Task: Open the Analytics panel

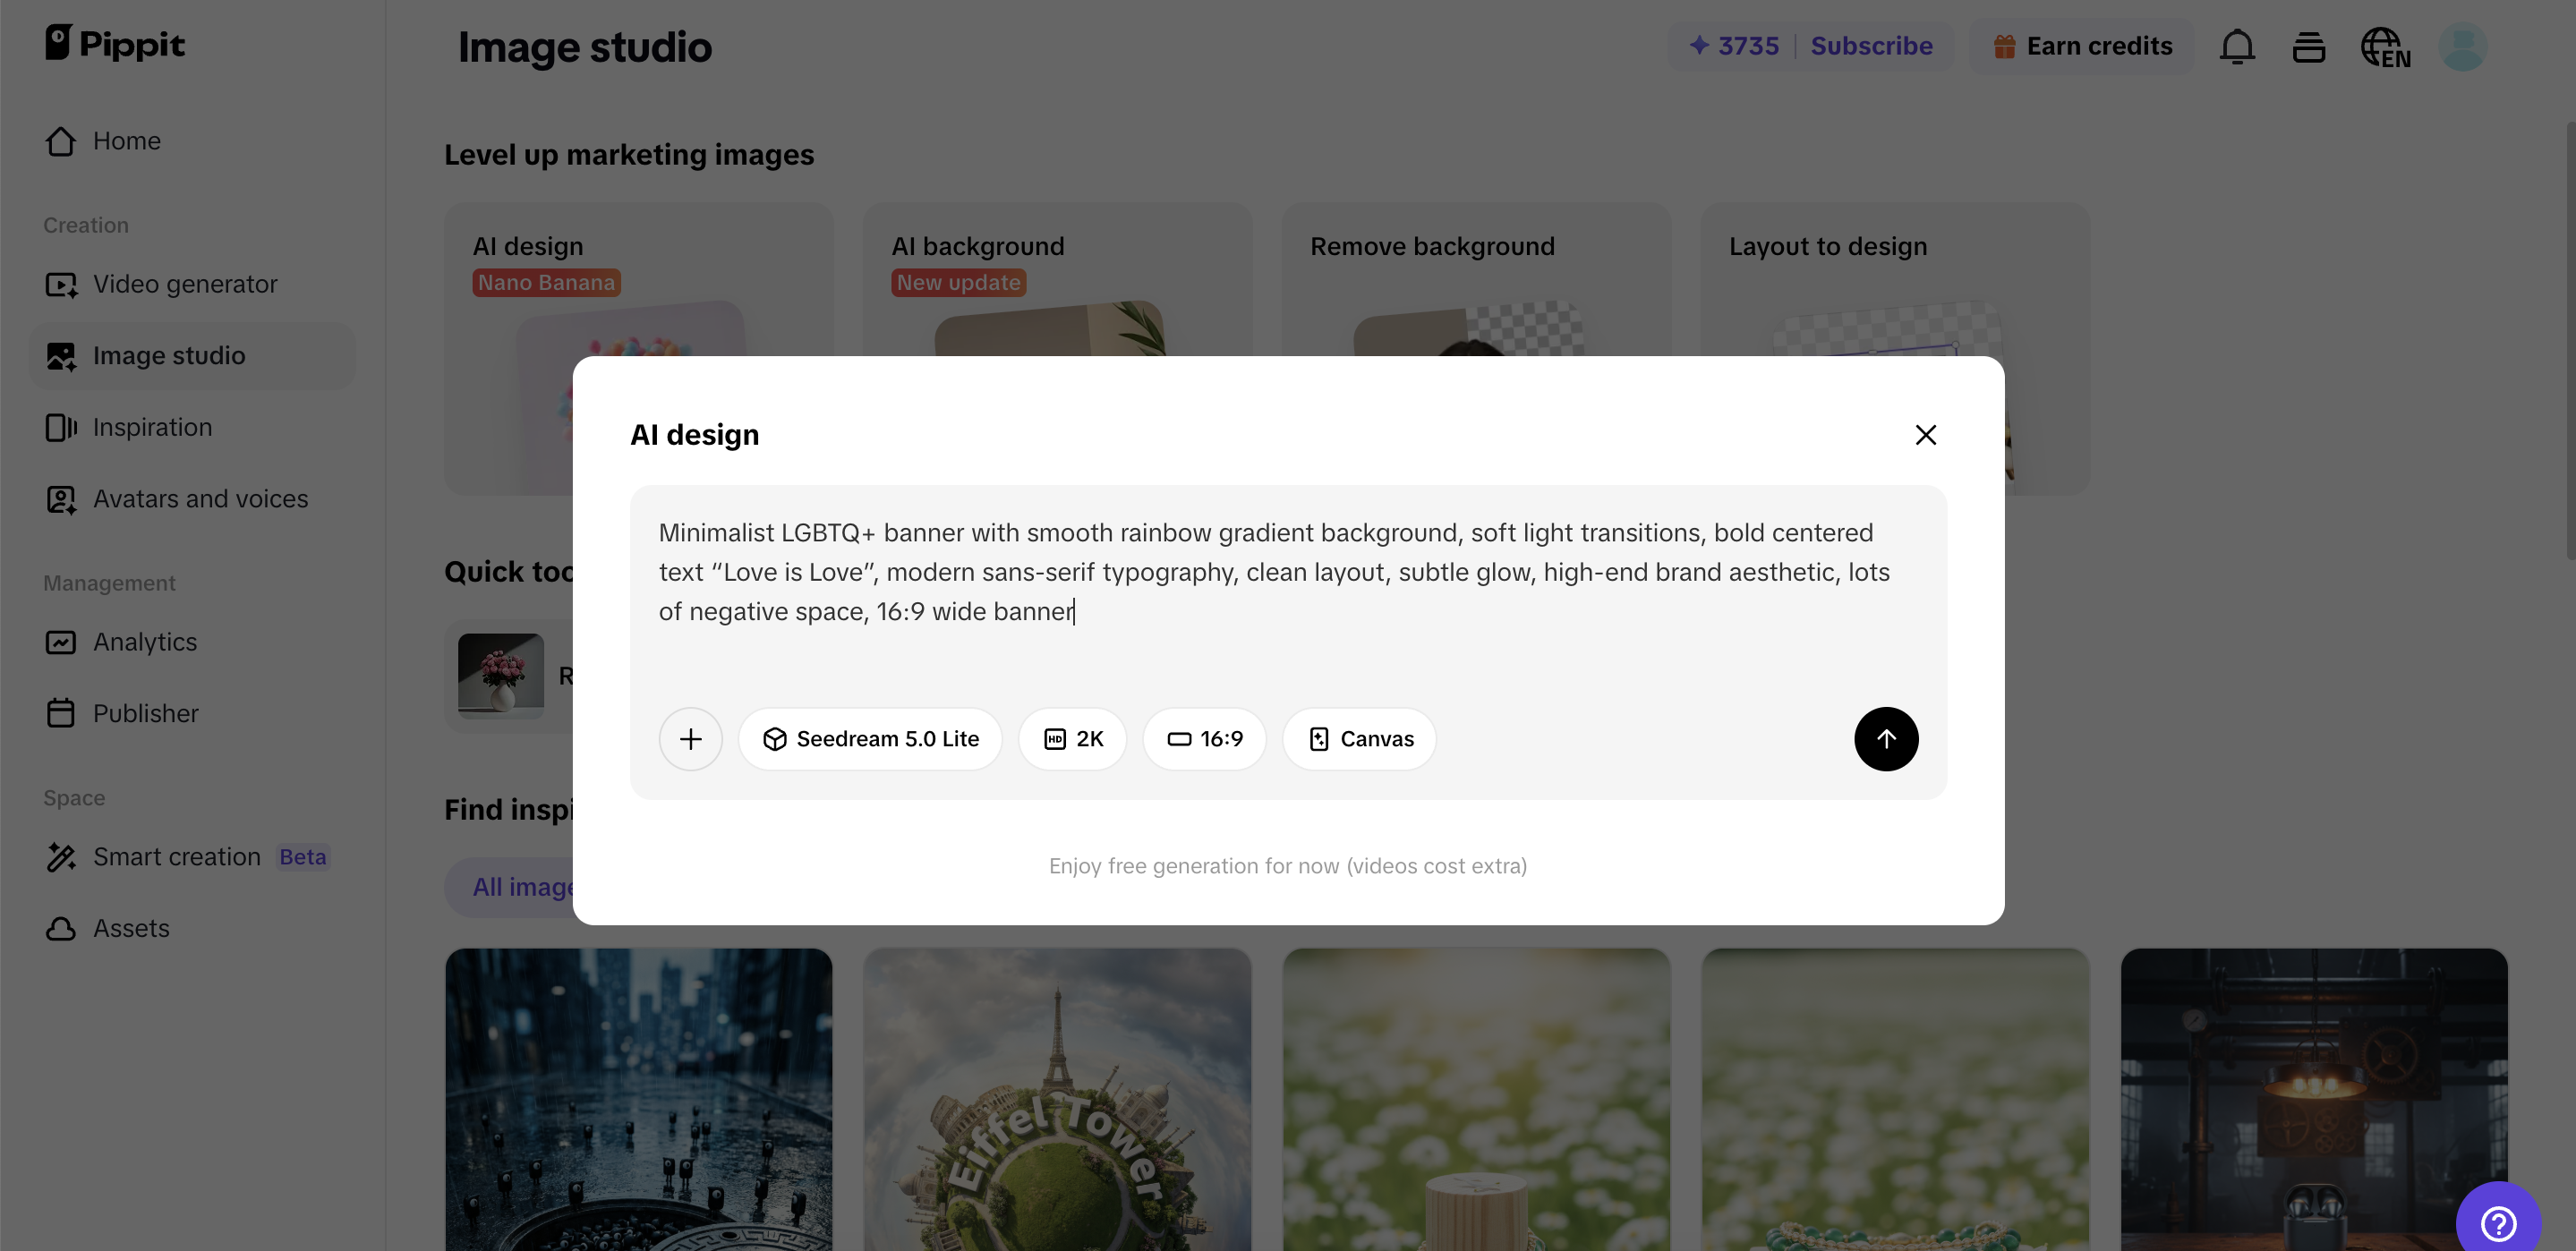Action: [x=144, y=642]
